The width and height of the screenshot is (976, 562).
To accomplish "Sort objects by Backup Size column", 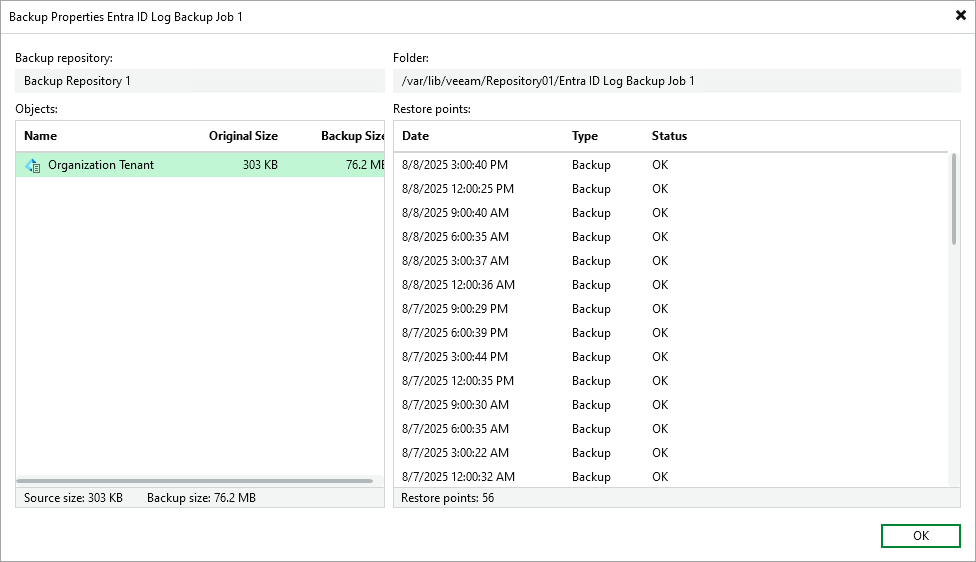I will pos(352,136).
